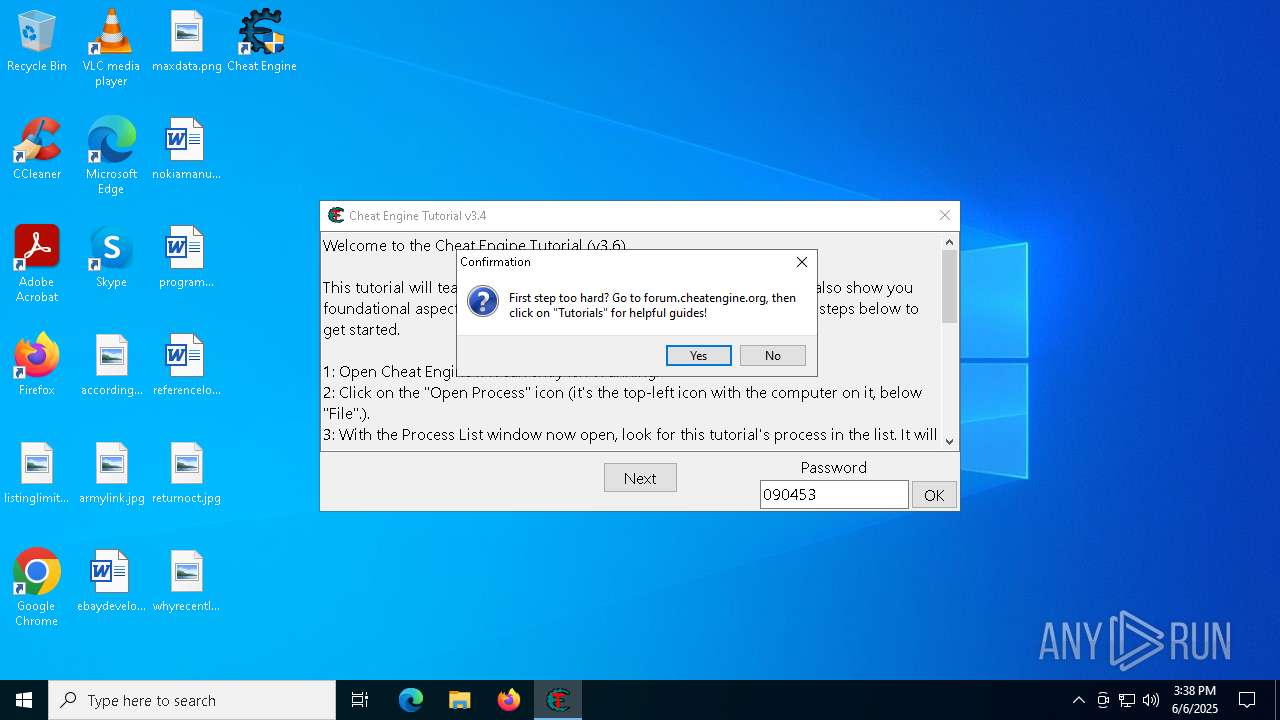Click OK next to the Password field
Image resolution: width=1280 pixels, height=720 pixels.
934,495
